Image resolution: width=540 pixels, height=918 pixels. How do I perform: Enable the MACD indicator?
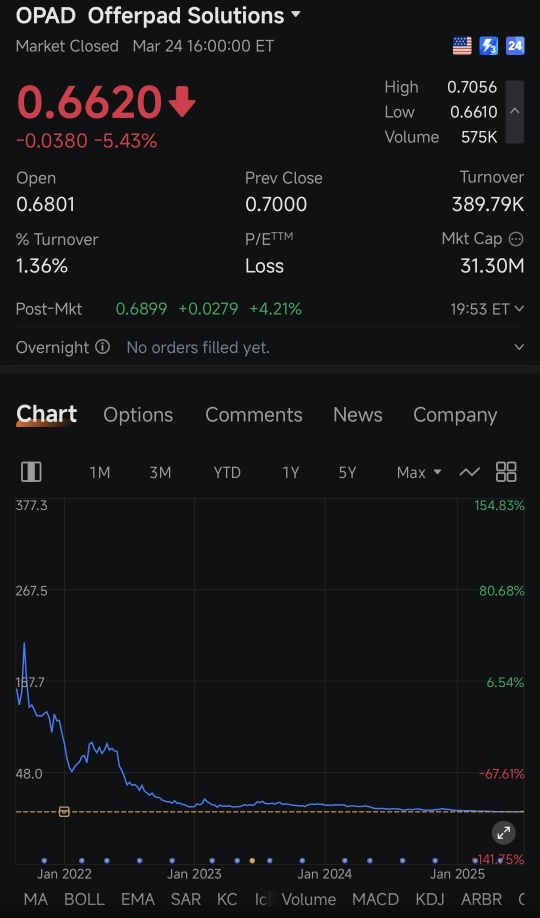tap(375, 899)
